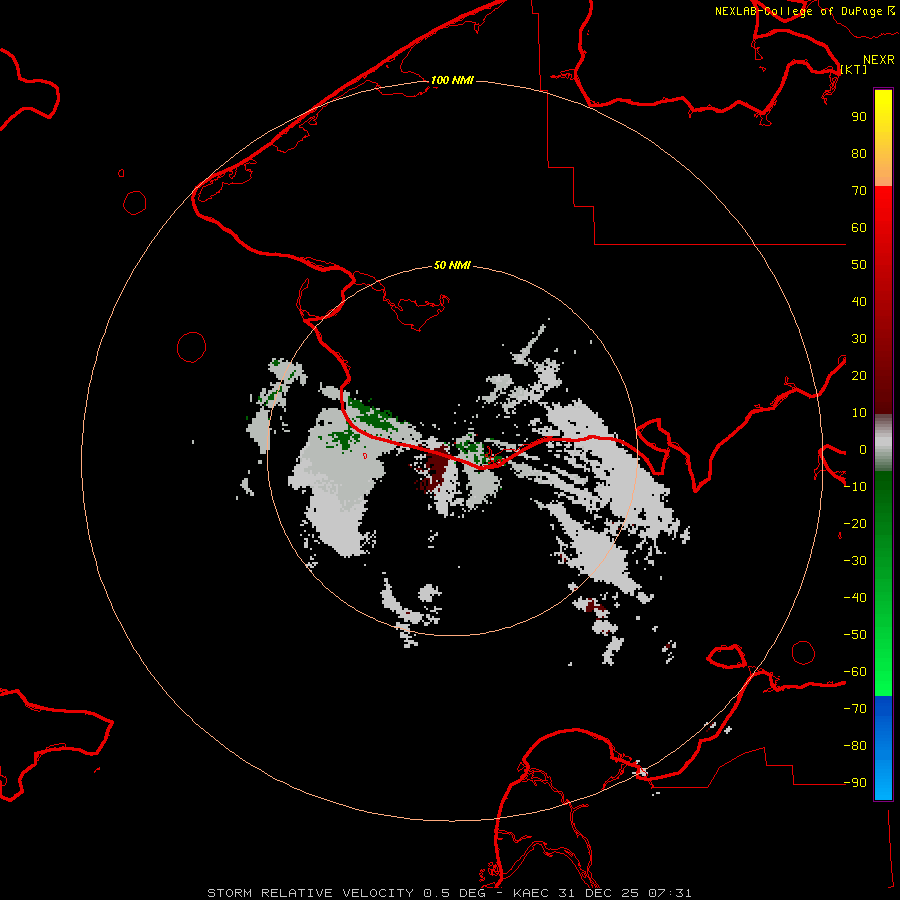Click the -30 value on the velocity scale

tap(855, 561)
